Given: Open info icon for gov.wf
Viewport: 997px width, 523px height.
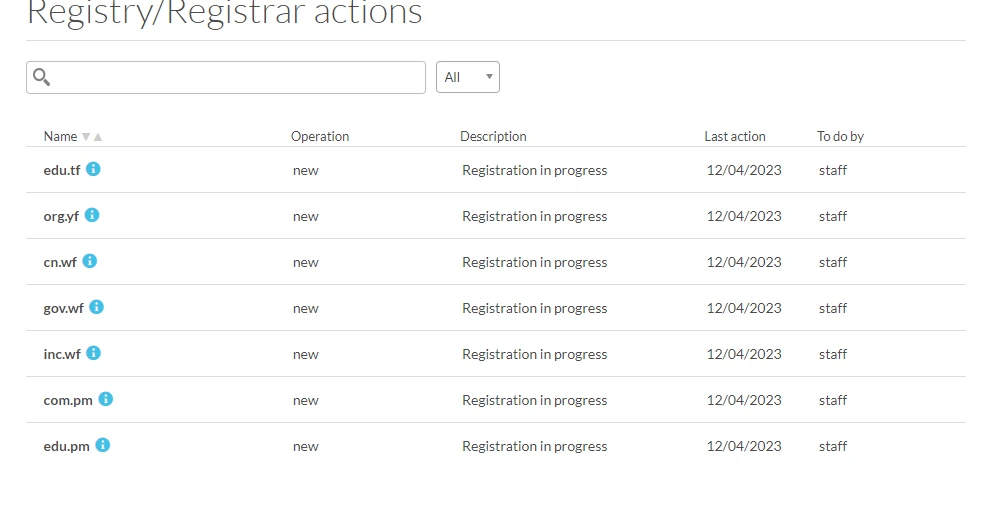Looking at the screenshot, I should (96, 307).
